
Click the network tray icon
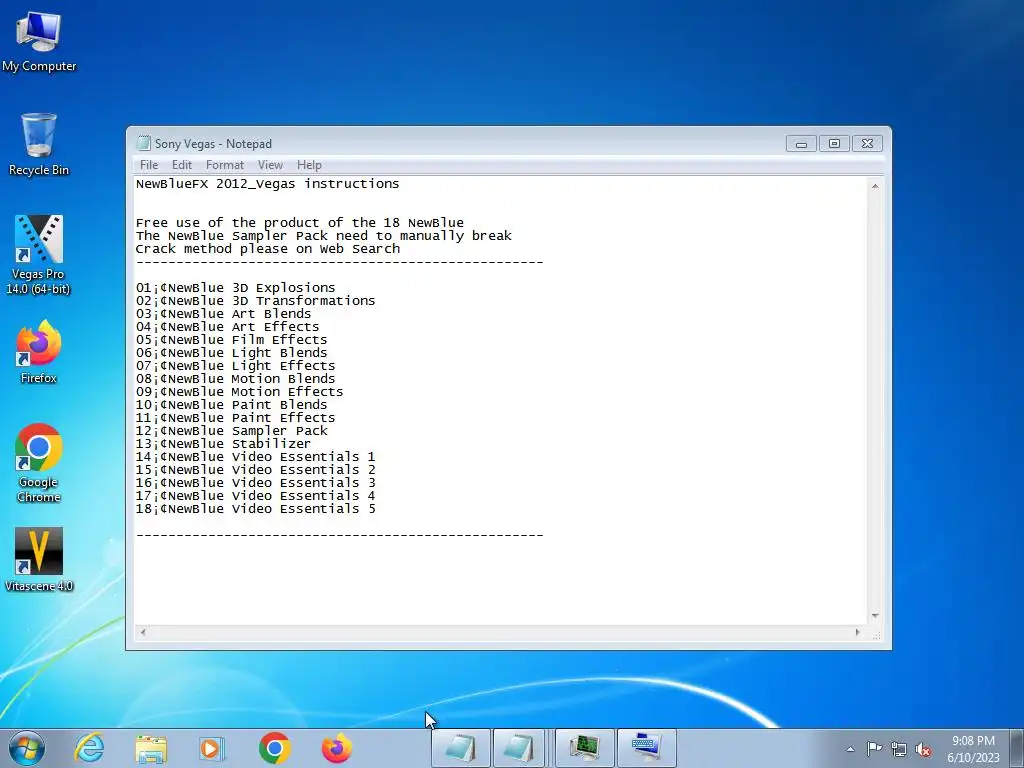[899, 749]
